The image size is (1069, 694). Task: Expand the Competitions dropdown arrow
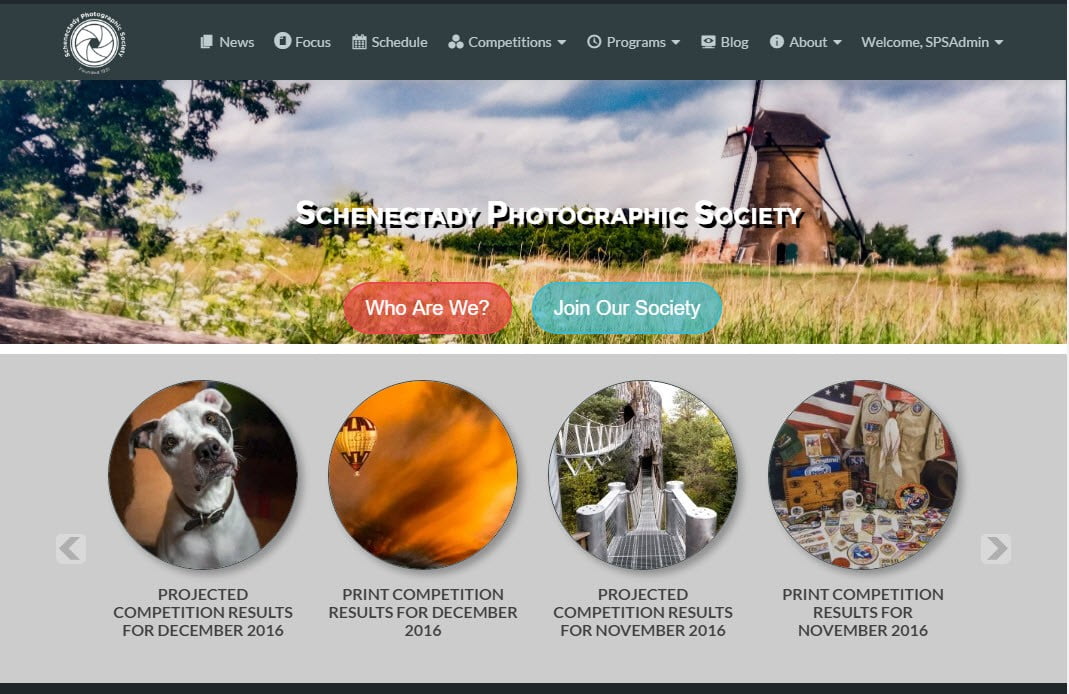[562, 43]
